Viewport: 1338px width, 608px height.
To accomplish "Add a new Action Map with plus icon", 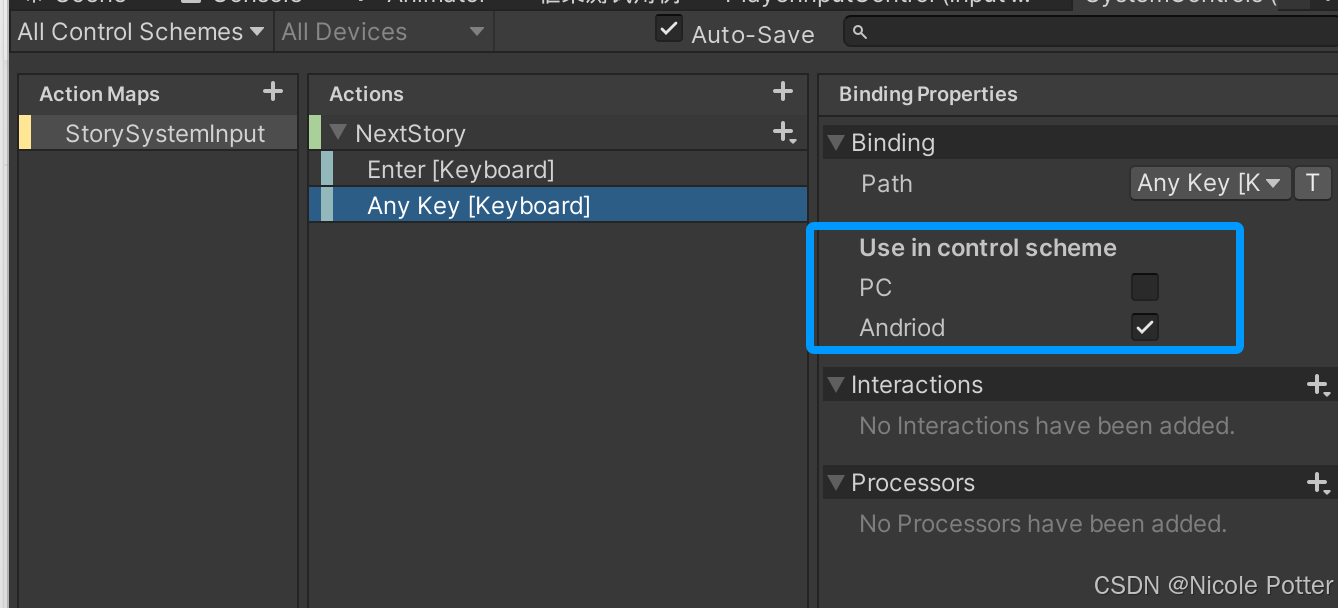I will 272,92.
